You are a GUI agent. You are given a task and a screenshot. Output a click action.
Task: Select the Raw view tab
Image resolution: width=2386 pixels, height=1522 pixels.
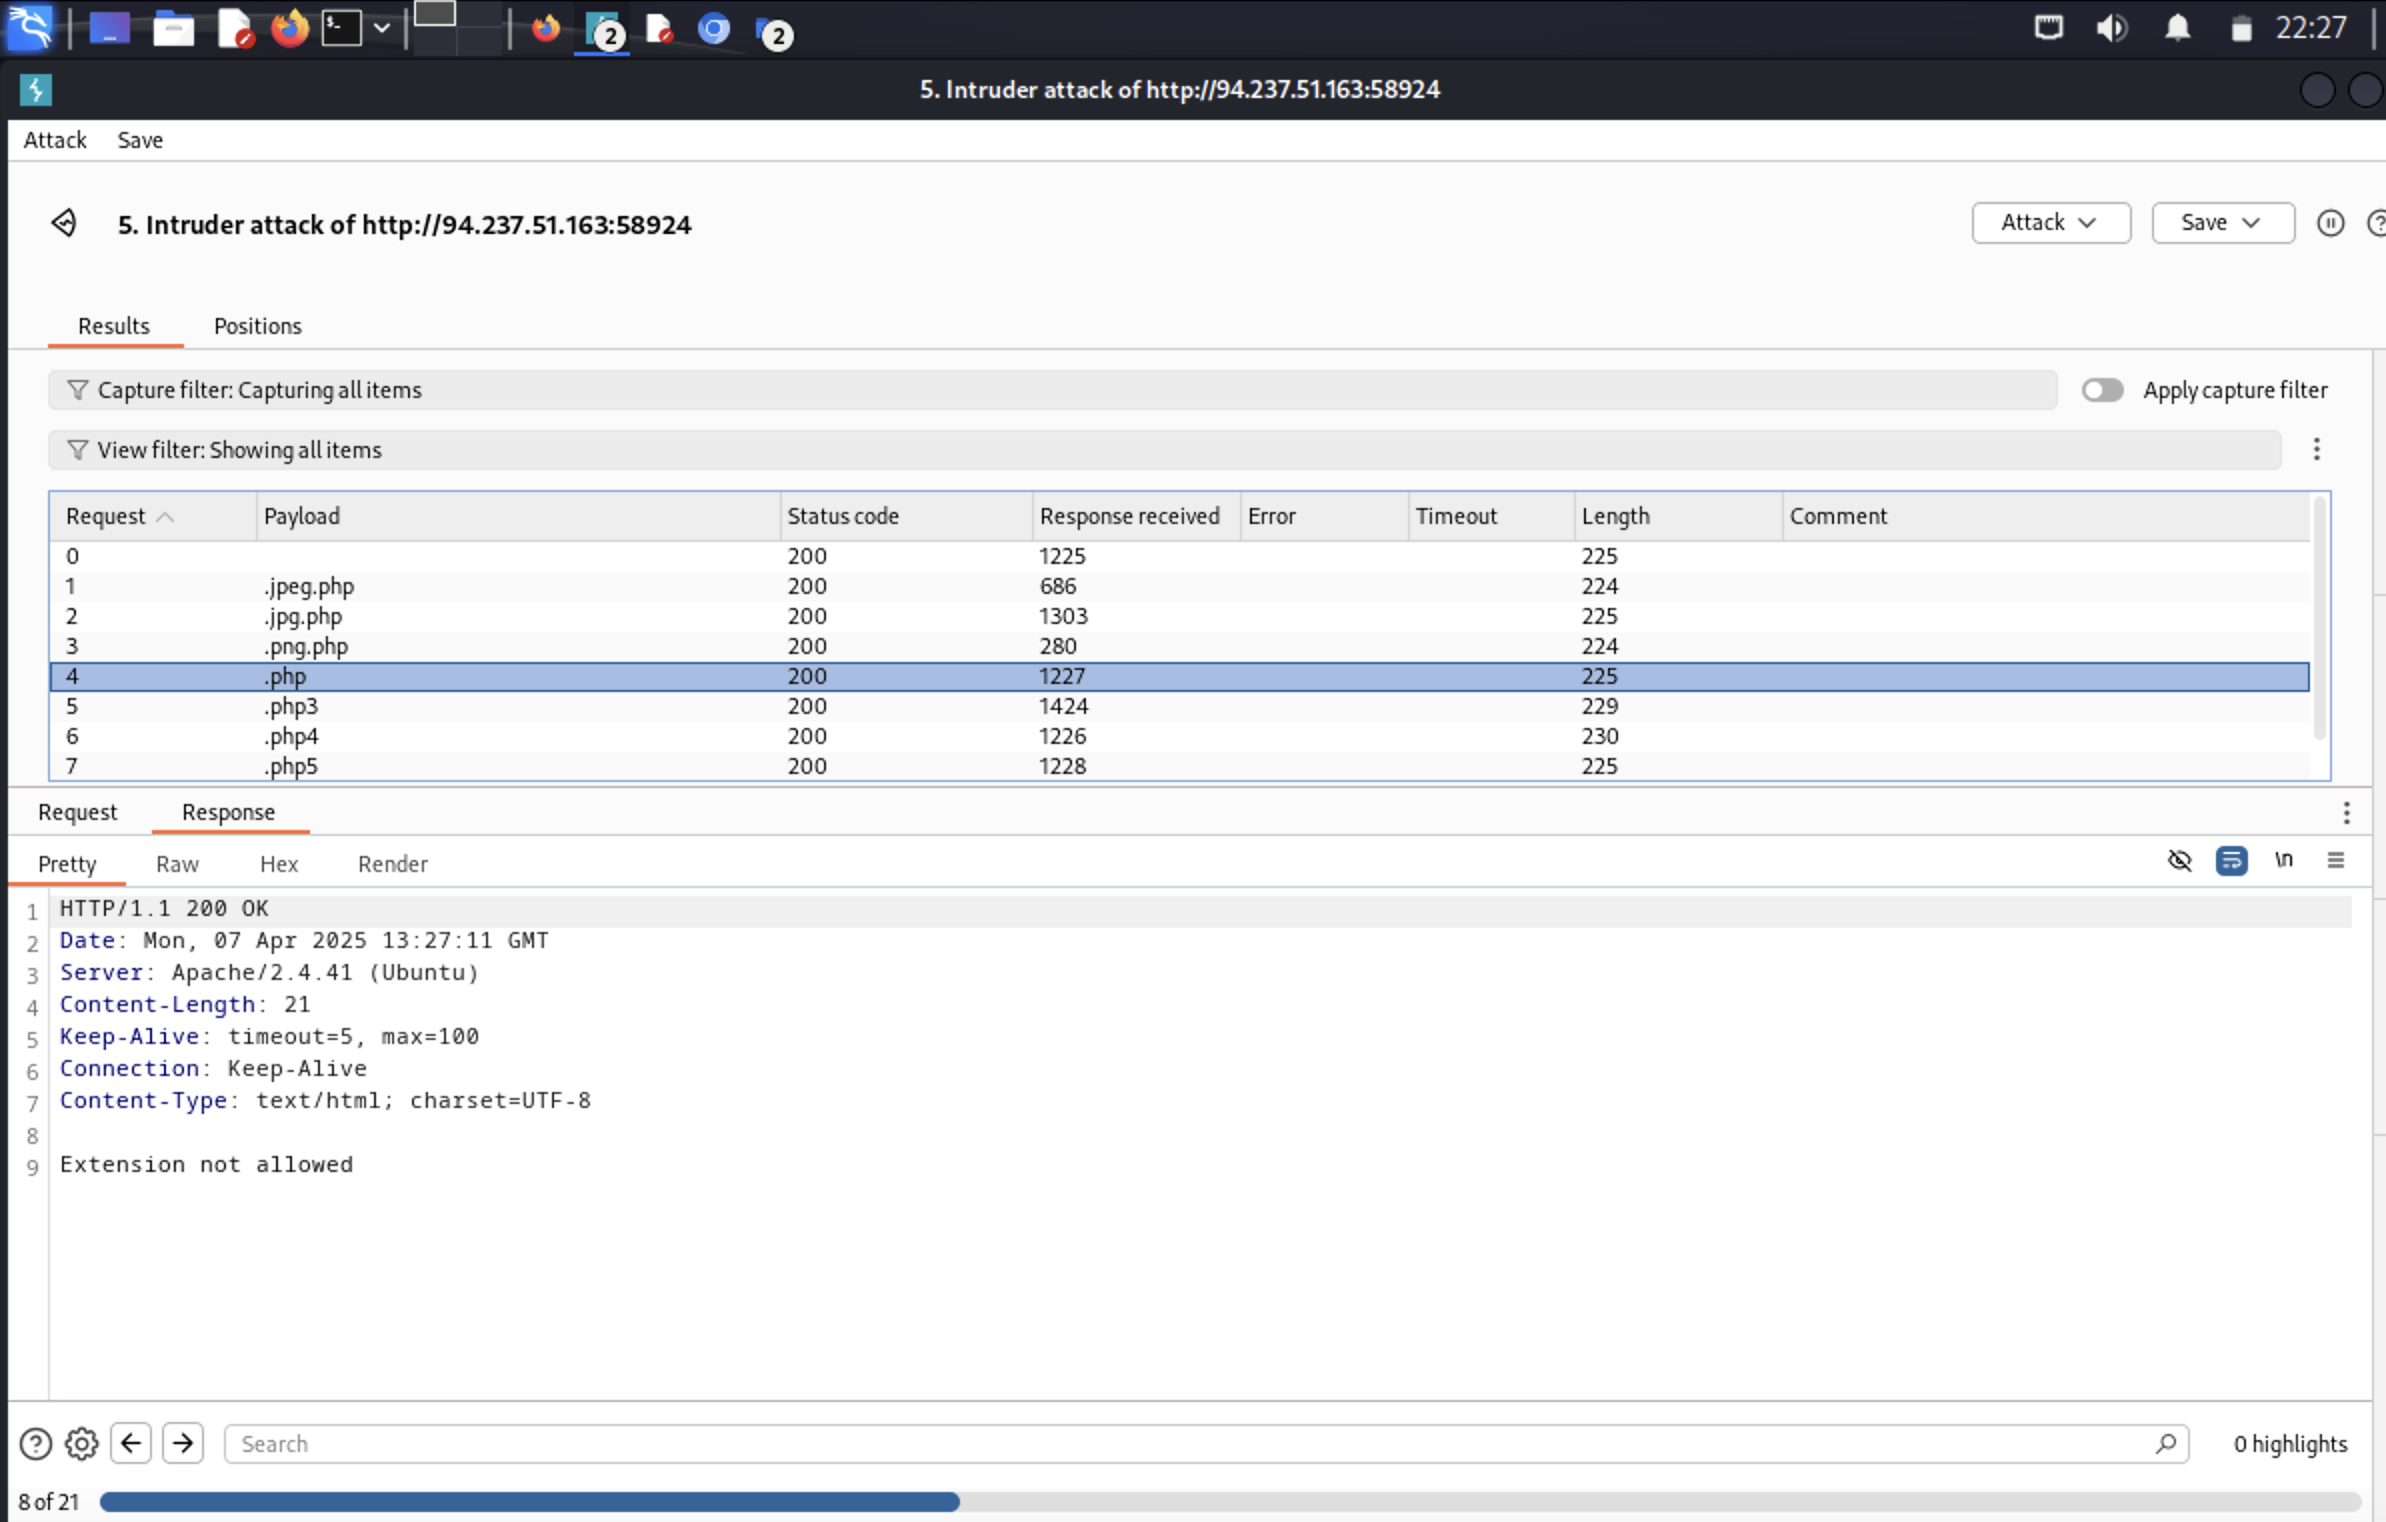(177, 864)
